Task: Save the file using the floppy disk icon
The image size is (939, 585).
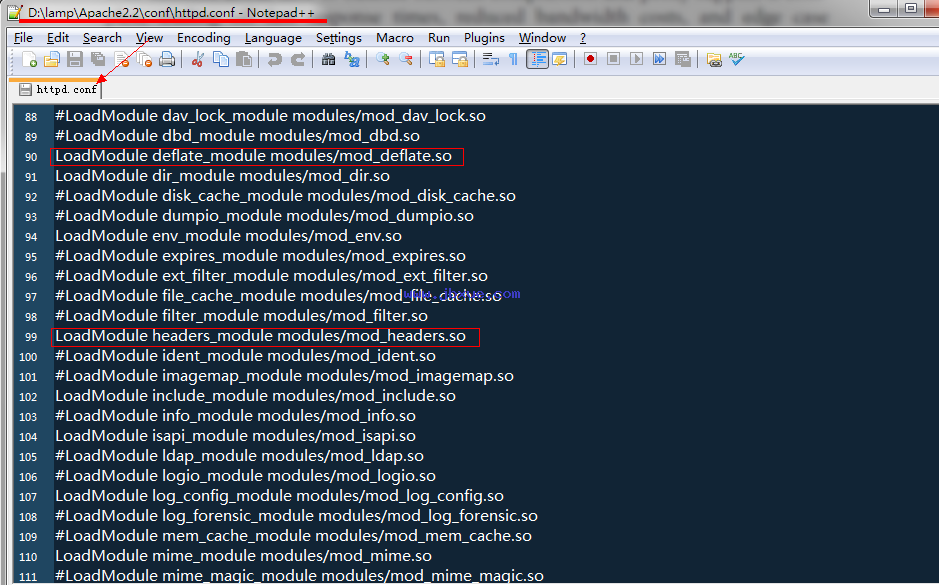Action: 75,59
